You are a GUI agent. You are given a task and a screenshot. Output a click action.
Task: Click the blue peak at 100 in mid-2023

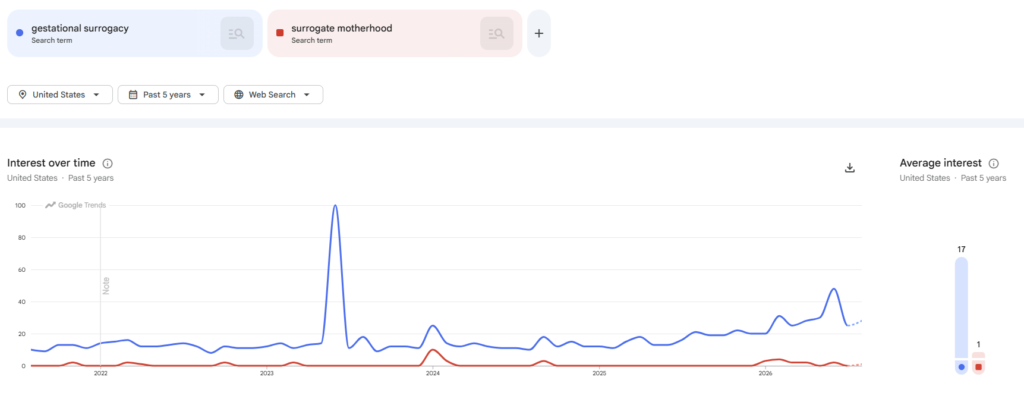335,206
